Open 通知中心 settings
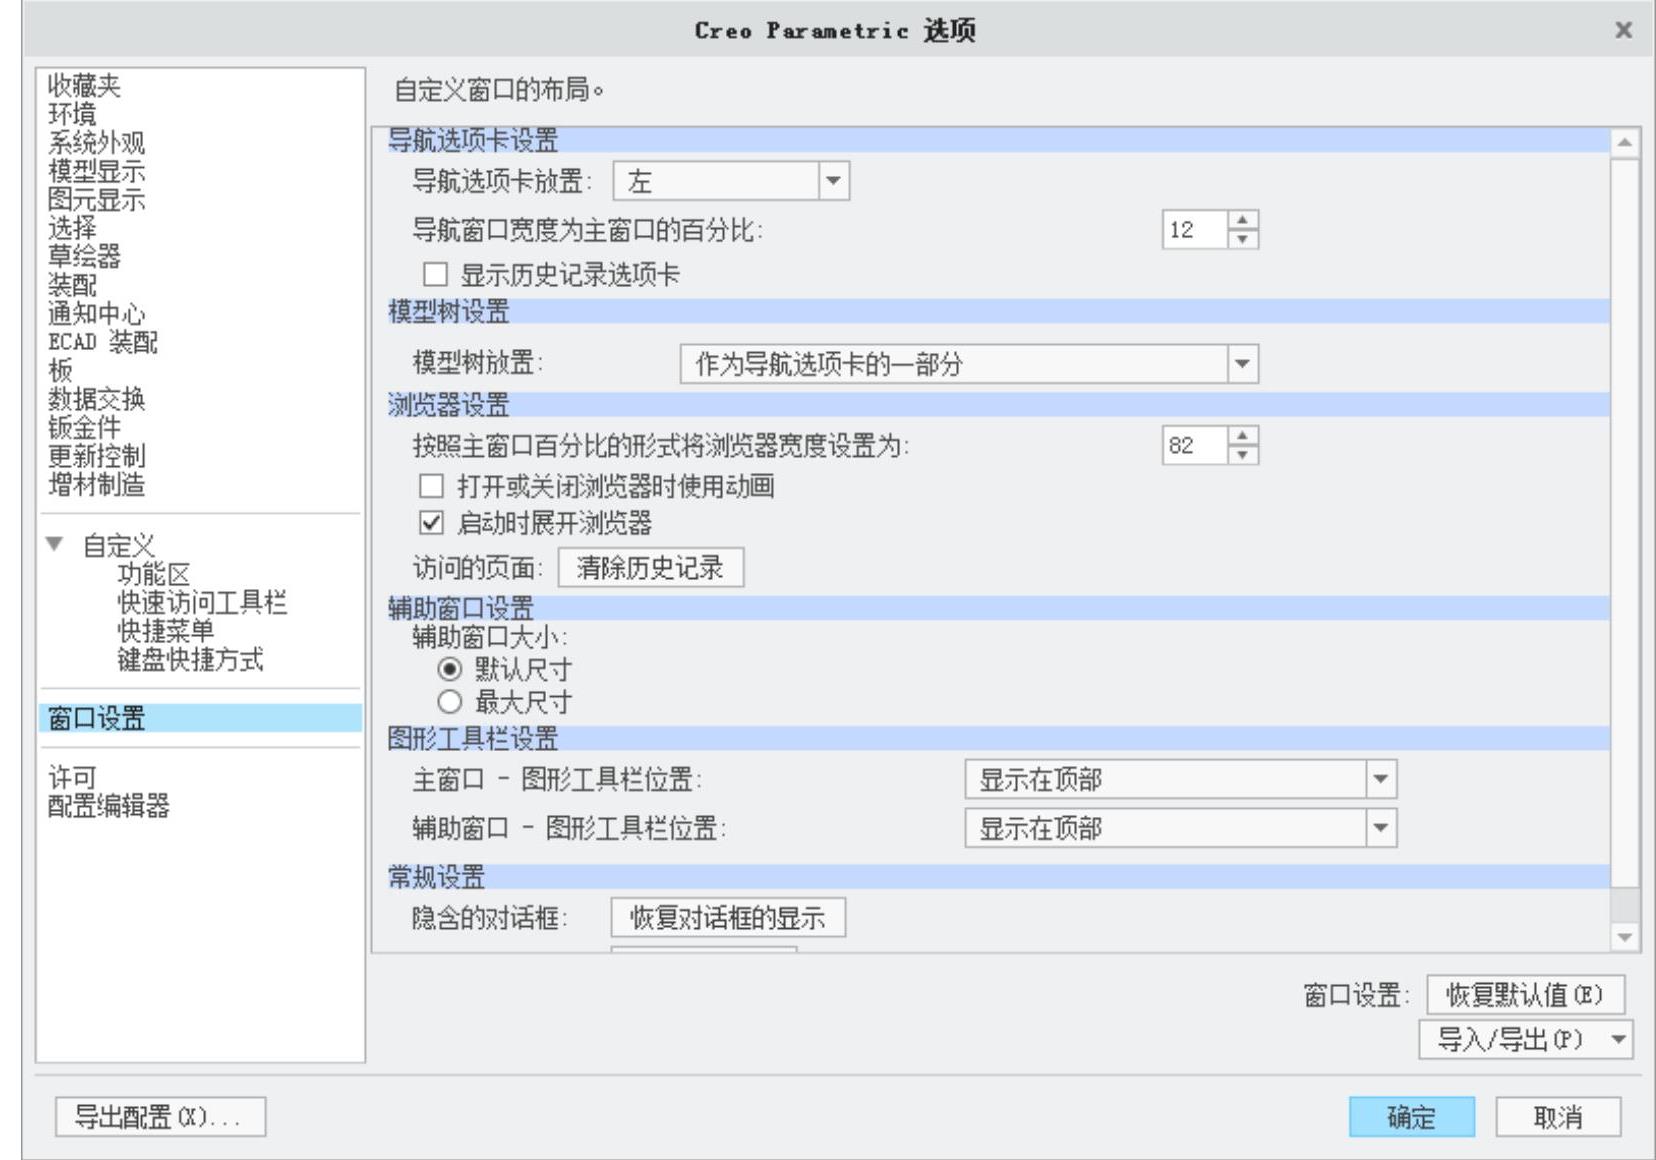The height and width of the screenshot is (1160, 1656). coord(96,314)
